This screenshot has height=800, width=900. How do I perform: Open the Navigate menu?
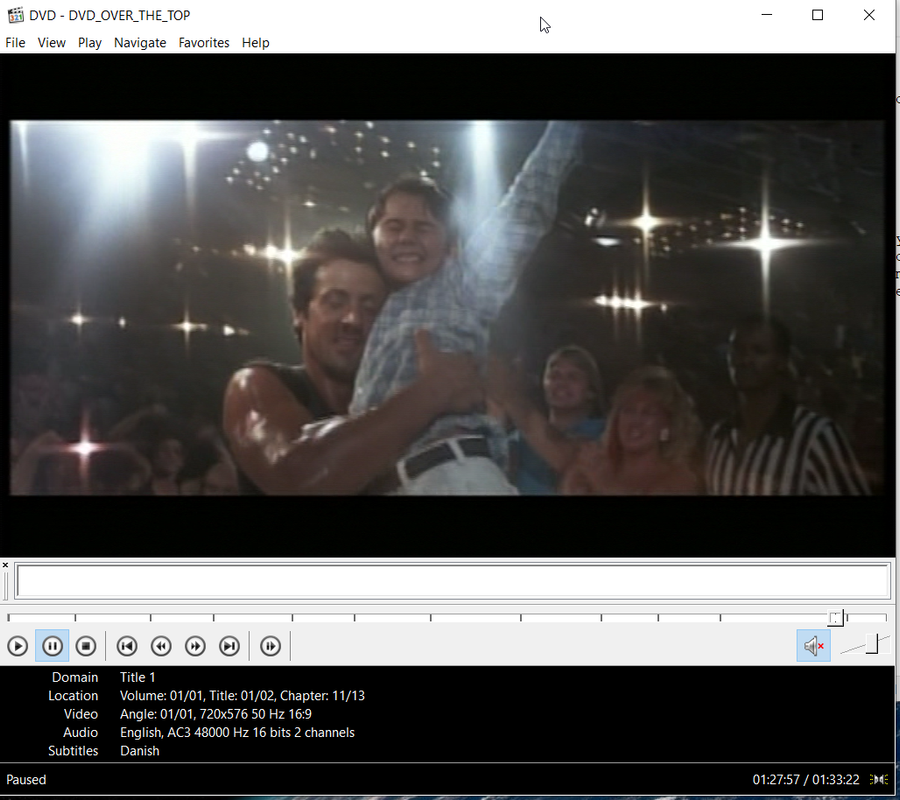point(140,43)
